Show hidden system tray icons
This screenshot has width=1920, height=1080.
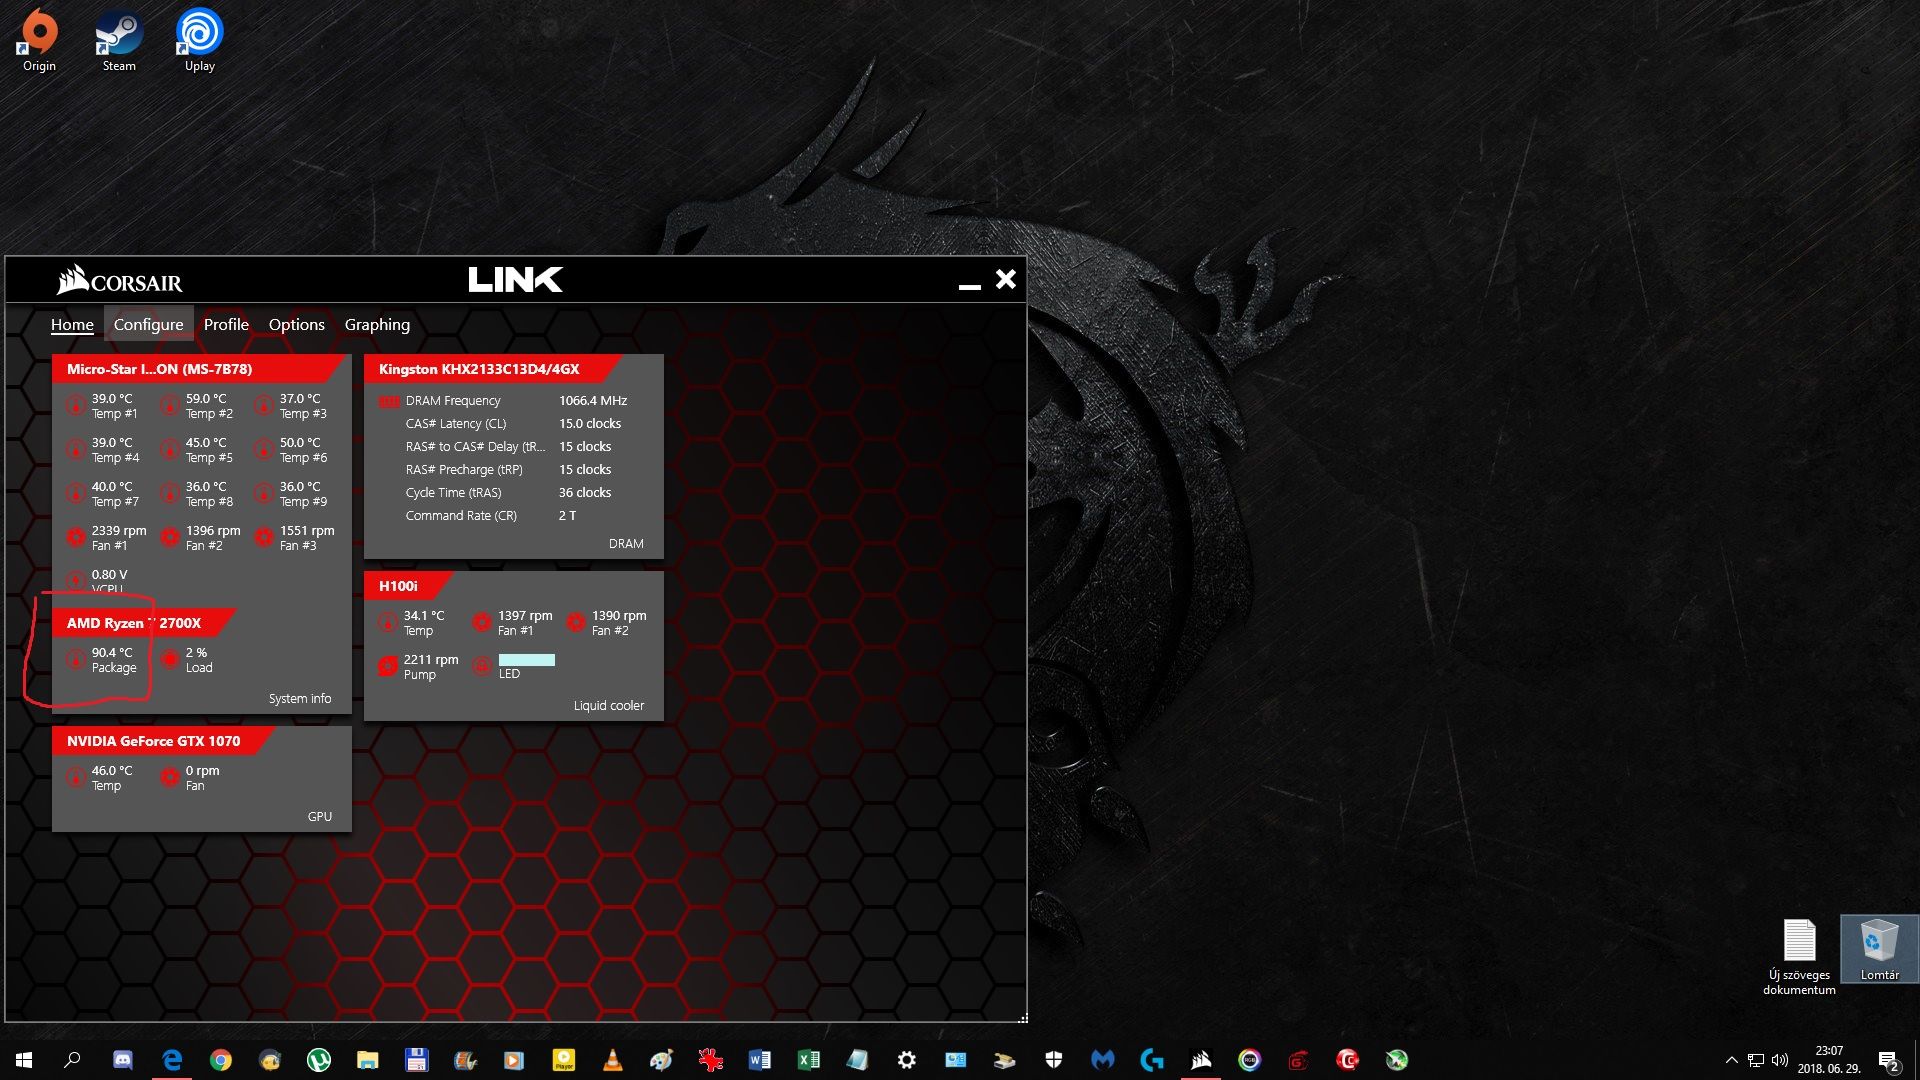pyautogui.click(x=1731, y=1060)
